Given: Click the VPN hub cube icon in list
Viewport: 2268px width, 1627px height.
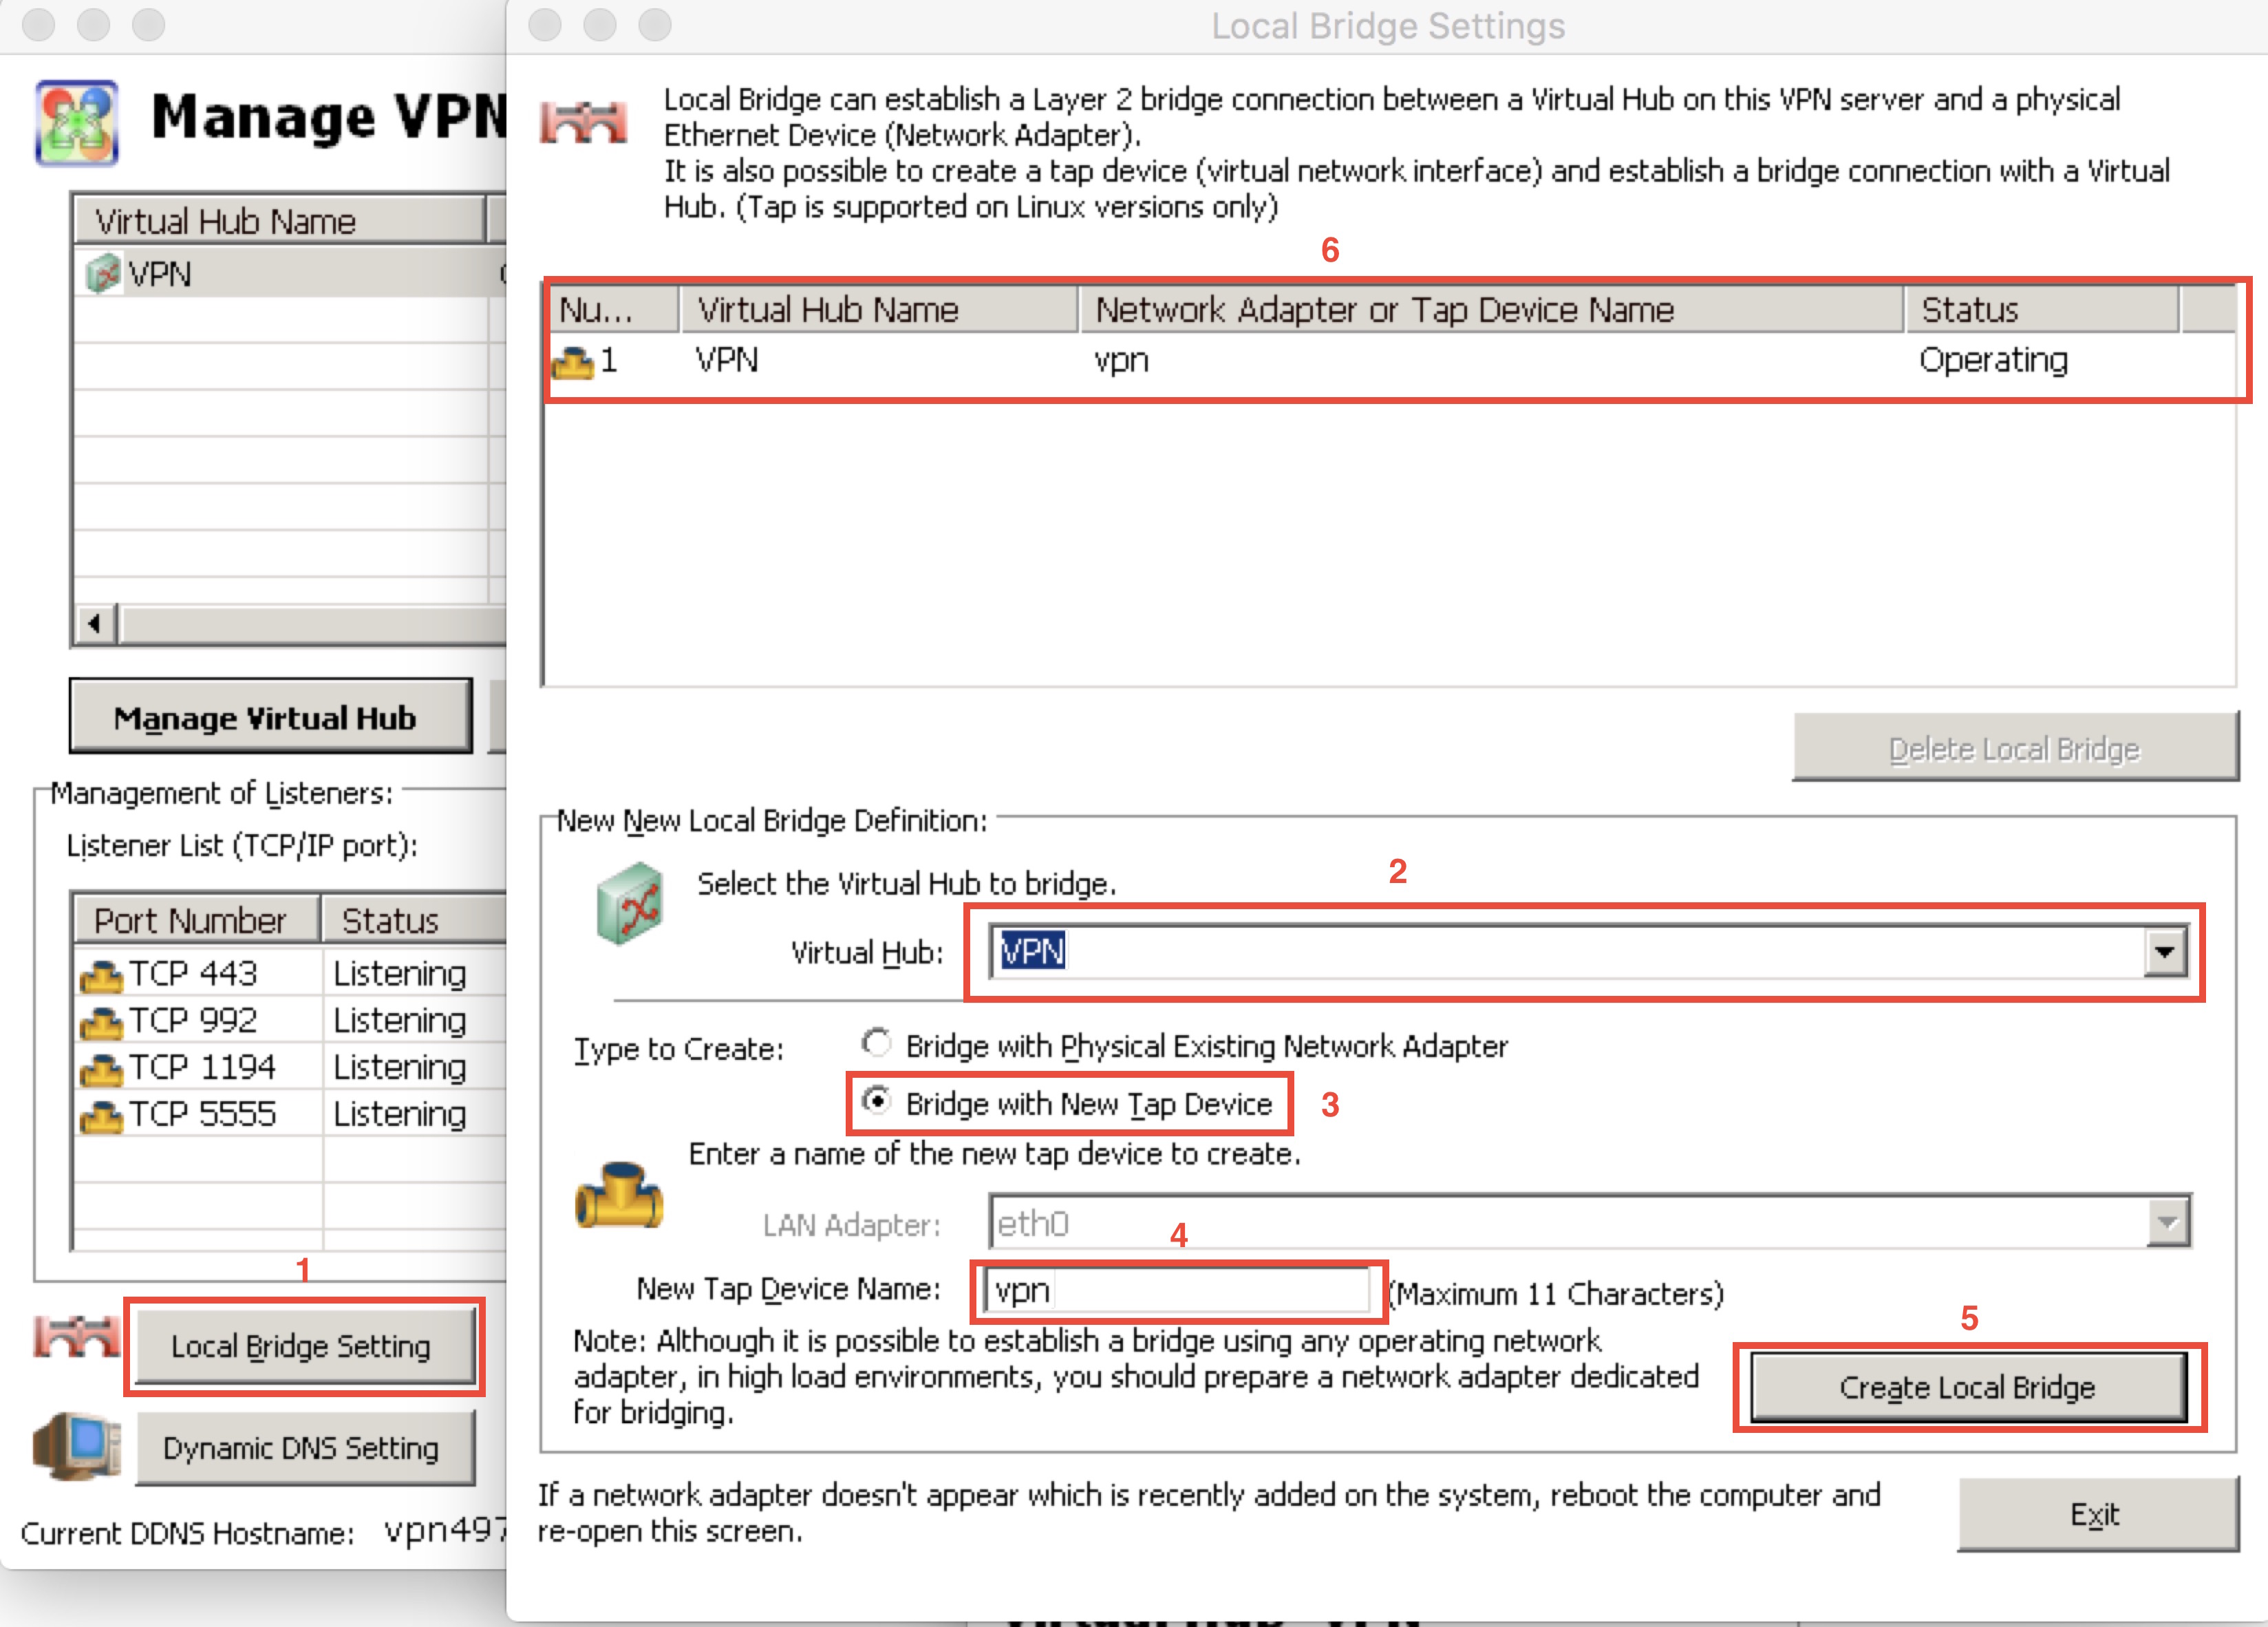Looking at the screenshot, I should (102, 273).
